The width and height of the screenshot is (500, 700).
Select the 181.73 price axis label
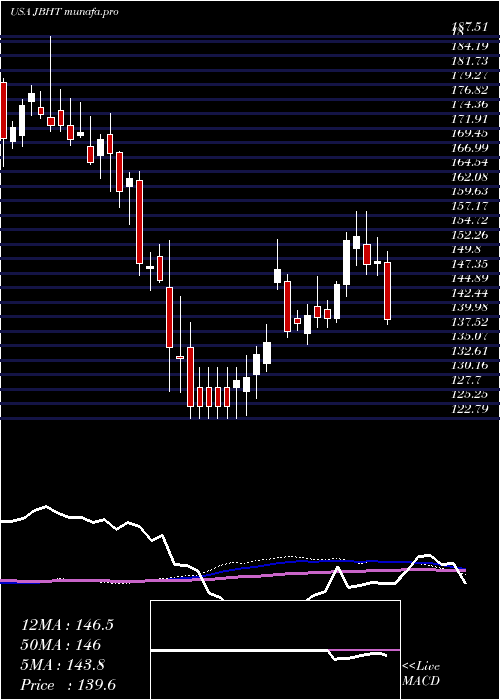tap(470, 60)
